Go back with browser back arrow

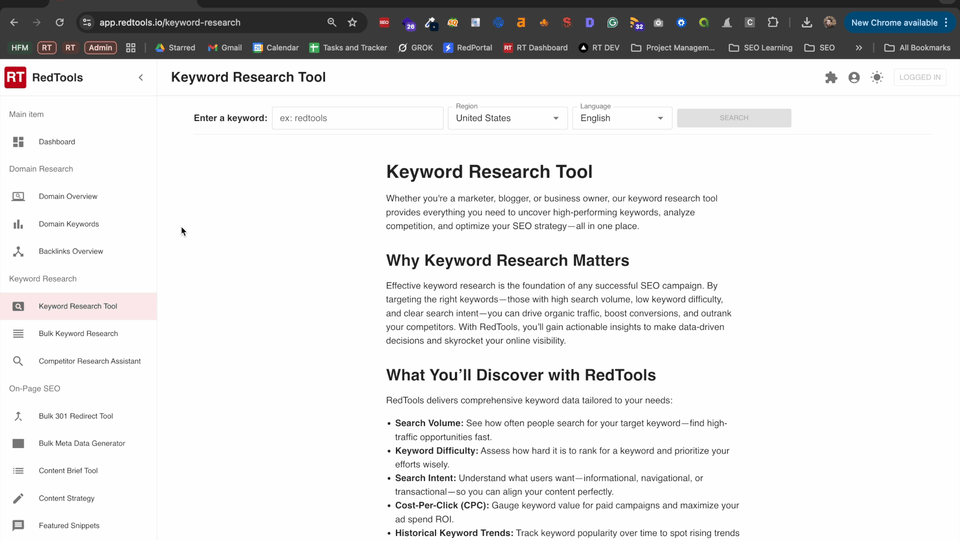pos(14,23)
